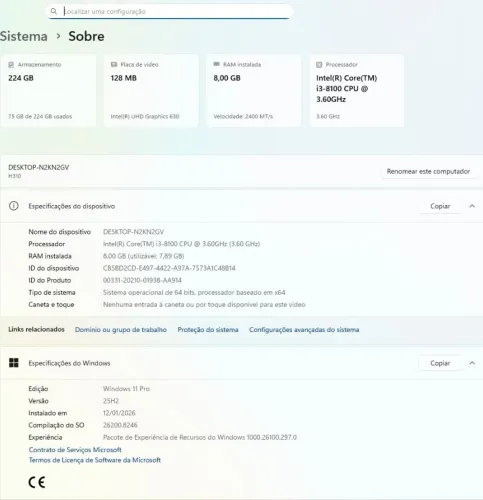This screenshot has height=500, width=483.
Task: Select the OS build 26200.8246
Action: click(x=120, y=425)
